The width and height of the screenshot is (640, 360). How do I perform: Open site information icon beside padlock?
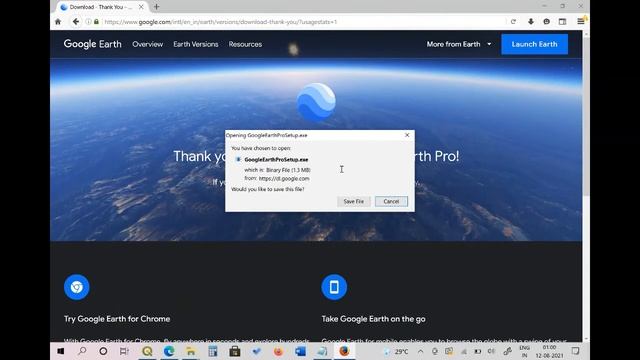point(88,22)
